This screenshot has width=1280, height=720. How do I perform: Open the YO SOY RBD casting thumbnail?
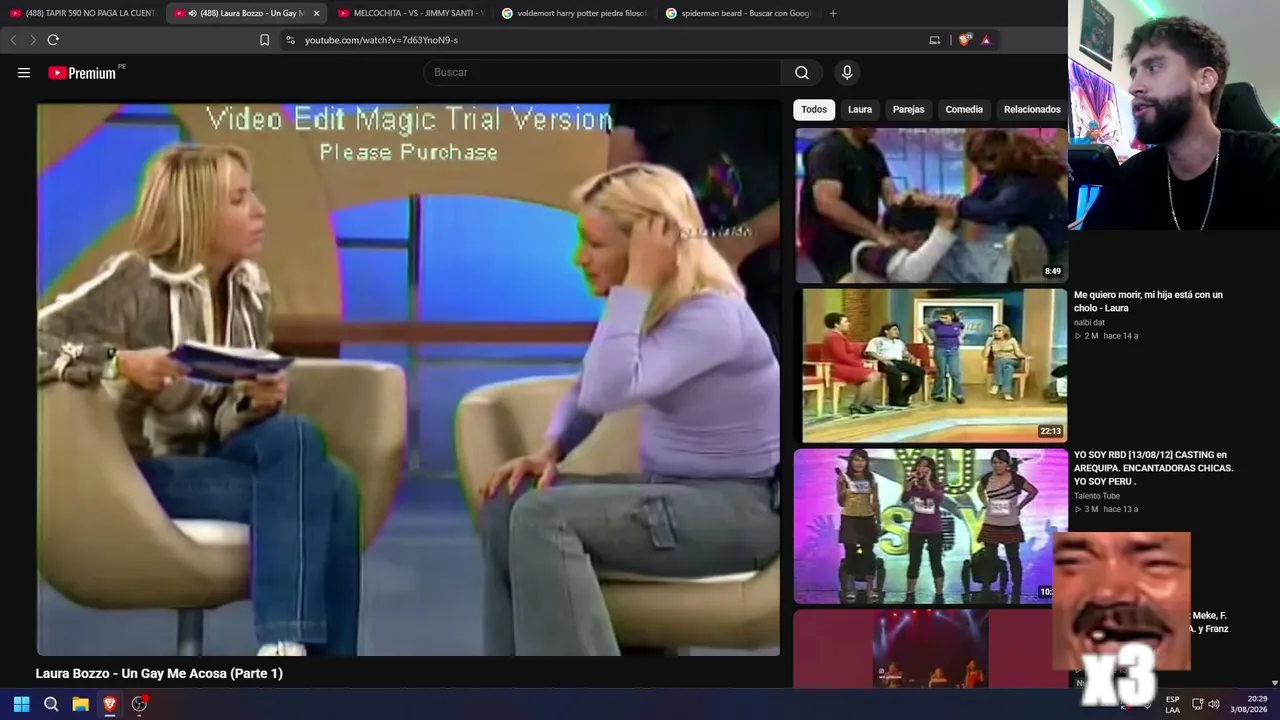pyautogui.click(x=931, y=526)
